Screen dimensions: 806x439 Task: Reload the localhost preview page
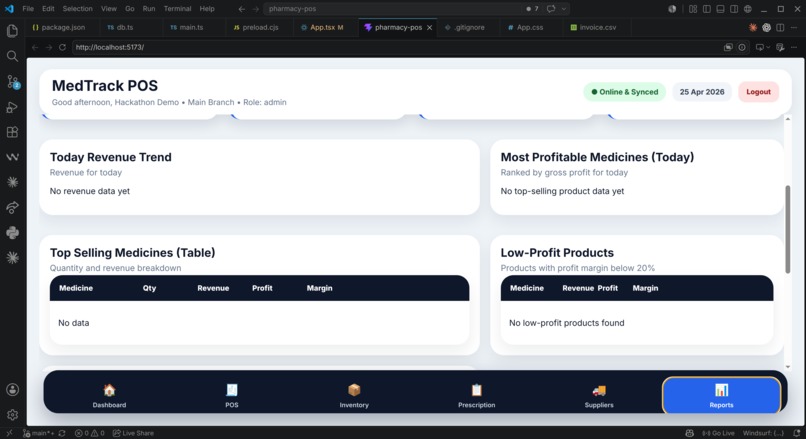tap(62, 47)
